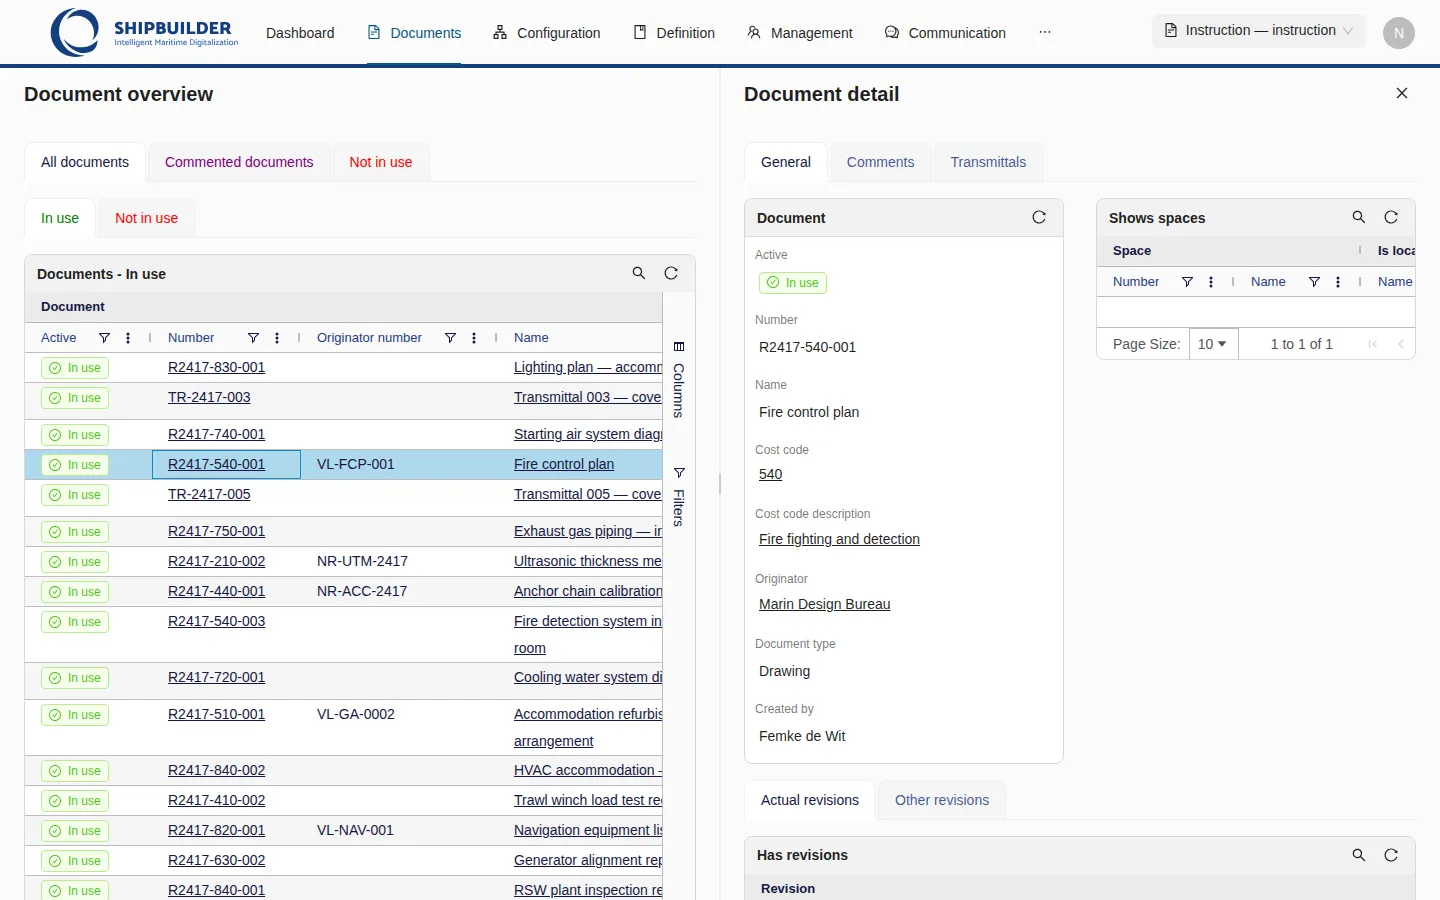
Task: Open column menu for Active column
Action: point(128,338)
